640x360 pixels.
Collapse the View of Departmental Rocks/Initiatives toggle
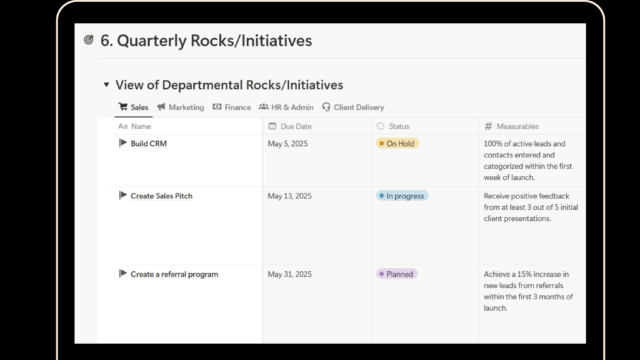(x=106, y=85)
